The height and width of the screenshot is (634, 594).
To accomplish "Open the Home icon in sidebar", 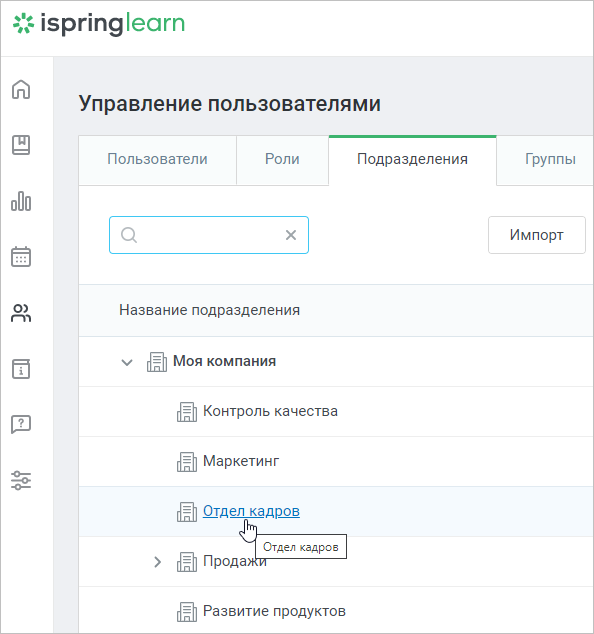I will pyautogui.click(x=21, y=89).
